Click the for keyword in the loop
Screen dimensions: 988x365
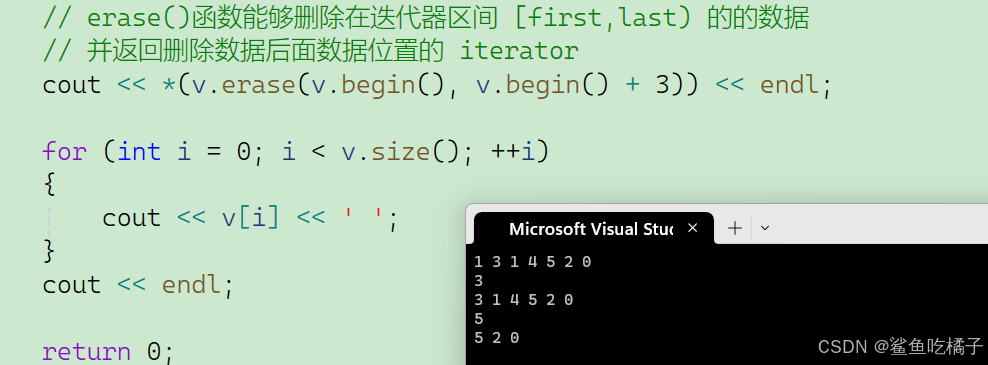point(64,151)
